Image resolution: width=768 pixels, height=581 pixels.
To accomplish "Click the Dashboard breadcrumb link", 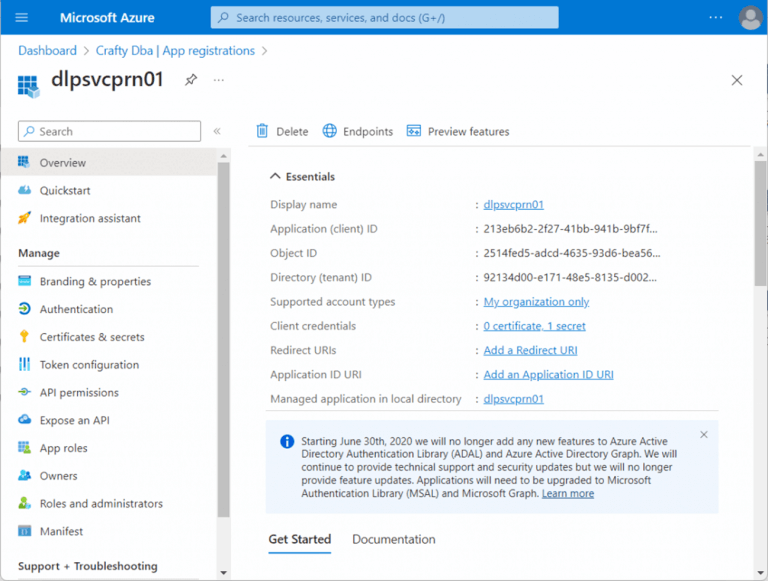I will point(48,50).
